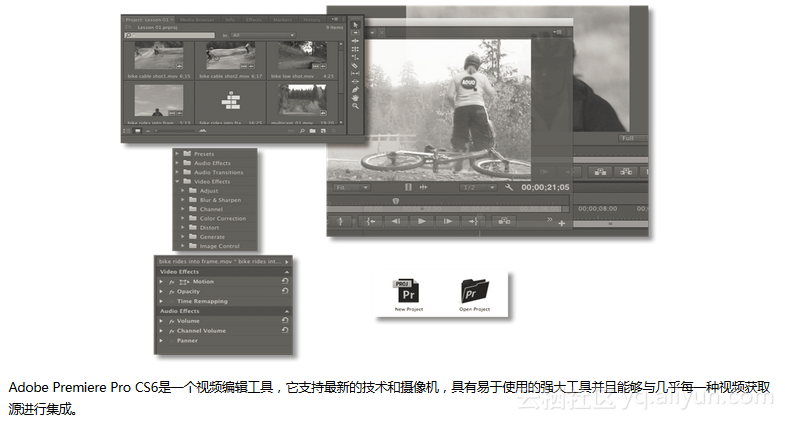Go to In point in monitor
Image resolution: width=785 pixels, height=421 pixels.
coord(371,221)
